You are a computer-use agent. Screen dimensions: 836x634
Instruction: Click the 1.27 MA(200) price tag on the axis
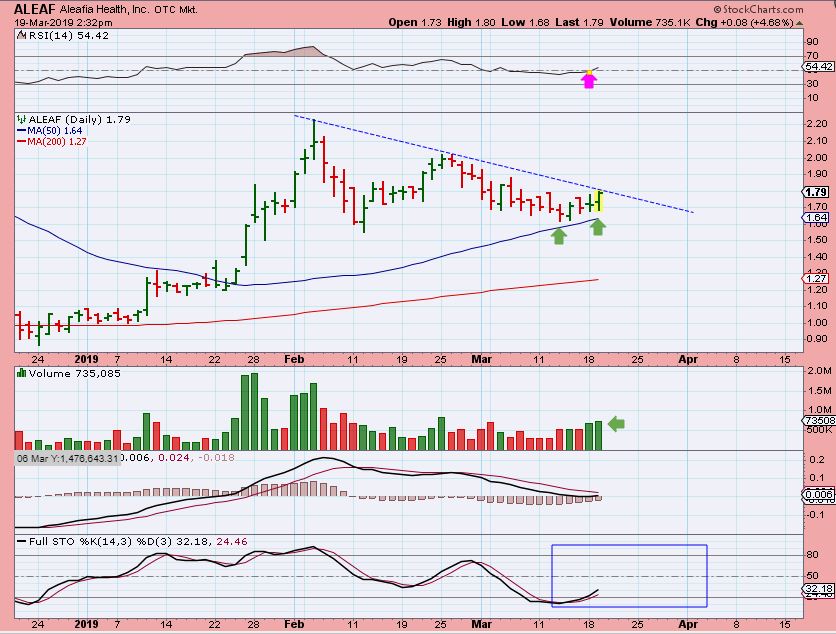tap(816, 278)
